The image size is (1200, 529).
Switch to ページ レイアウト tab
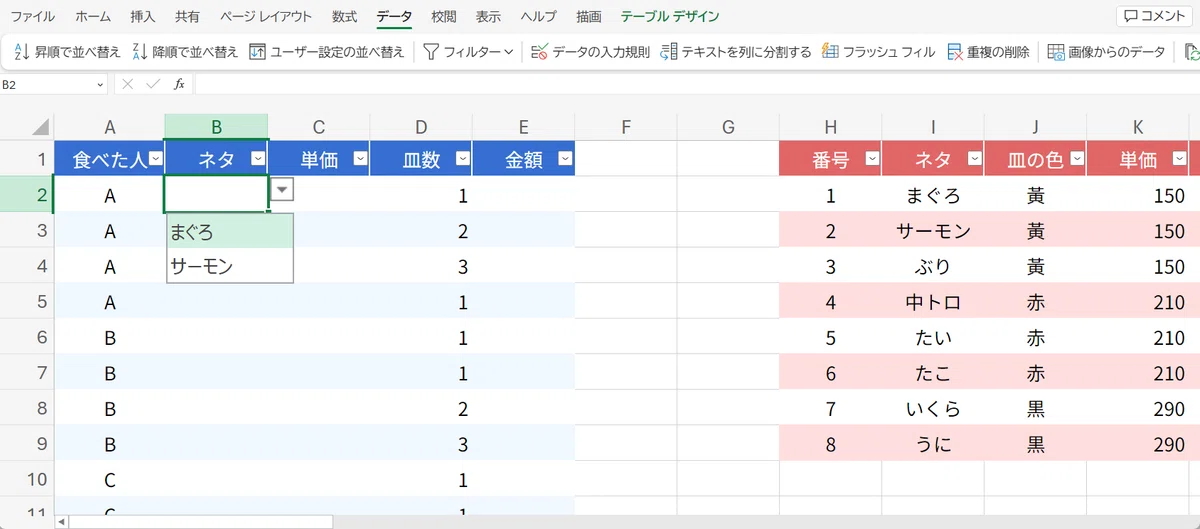coord(266,17)
